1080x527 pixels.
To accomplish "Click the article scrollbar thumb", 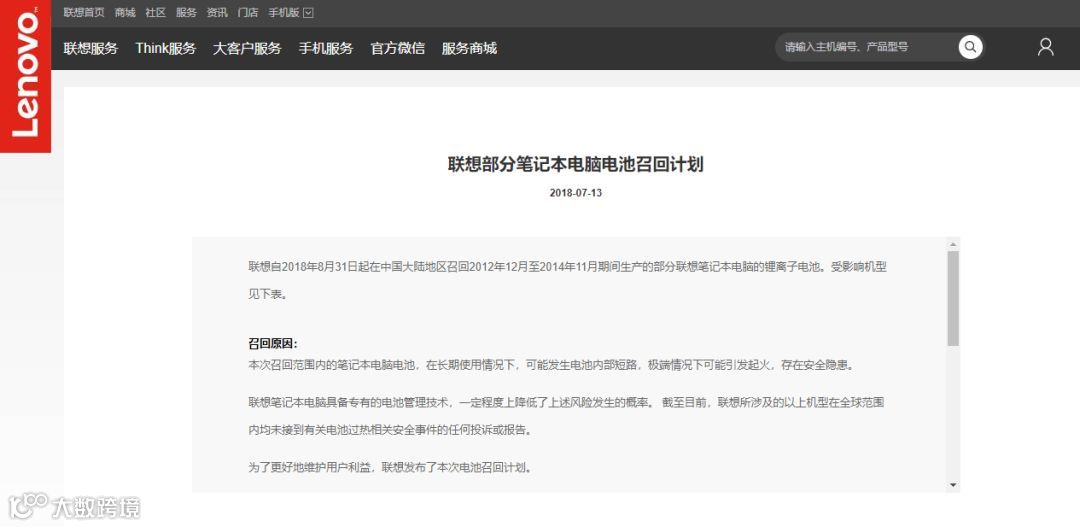I will (x=953, y=298).
